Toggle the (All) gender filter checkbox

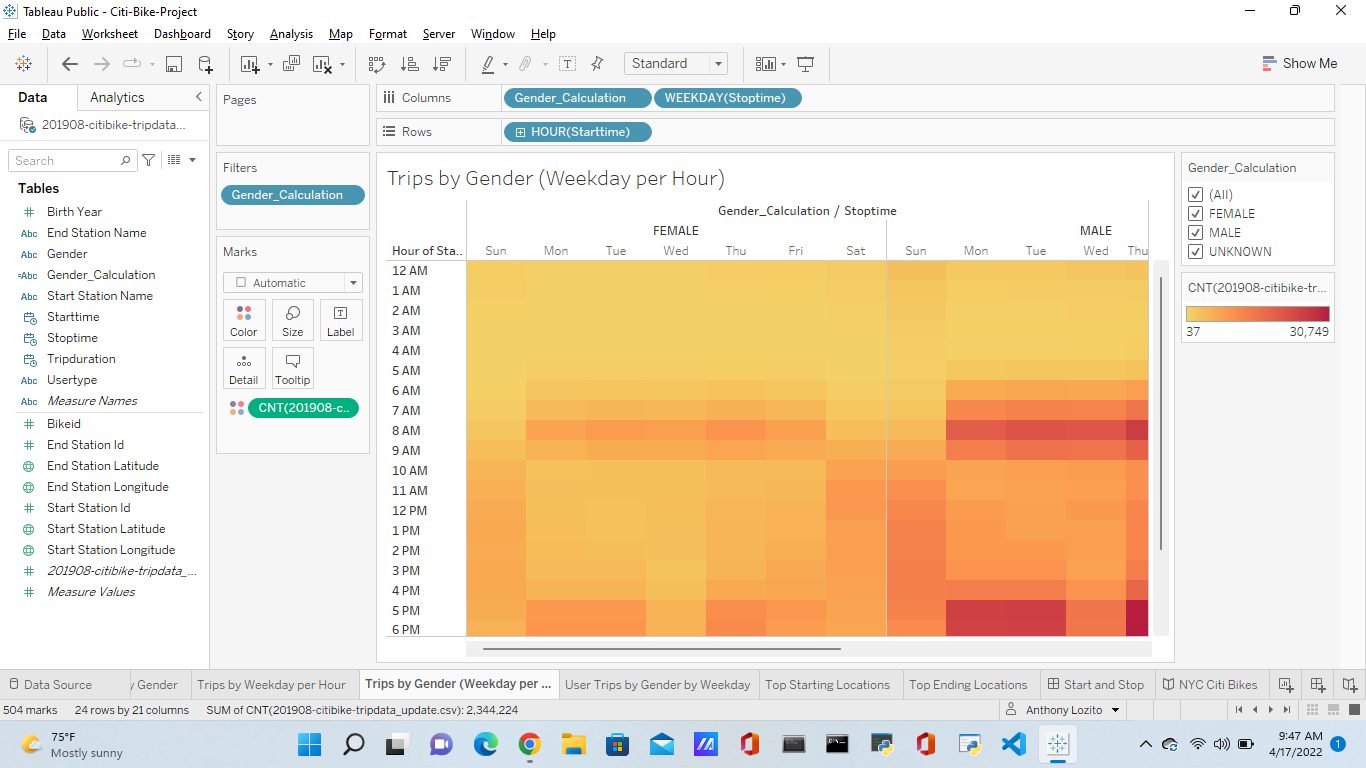1195,195
